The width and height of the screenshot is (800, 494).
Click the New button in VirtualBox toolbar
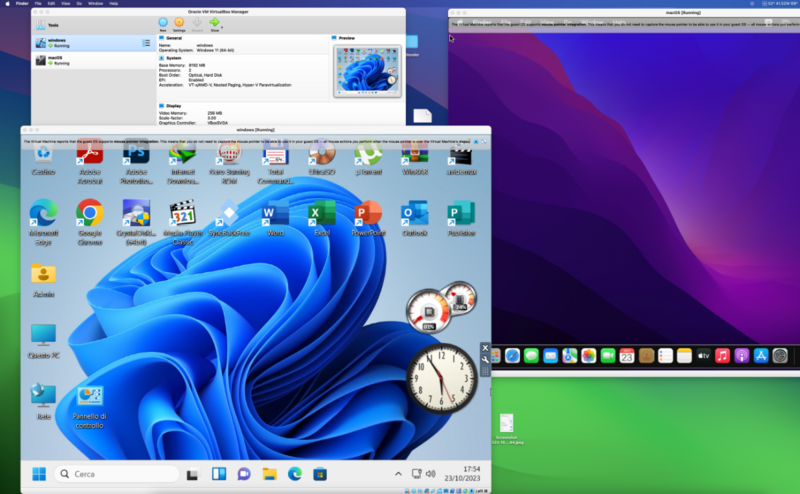click(x=163, y=23)
